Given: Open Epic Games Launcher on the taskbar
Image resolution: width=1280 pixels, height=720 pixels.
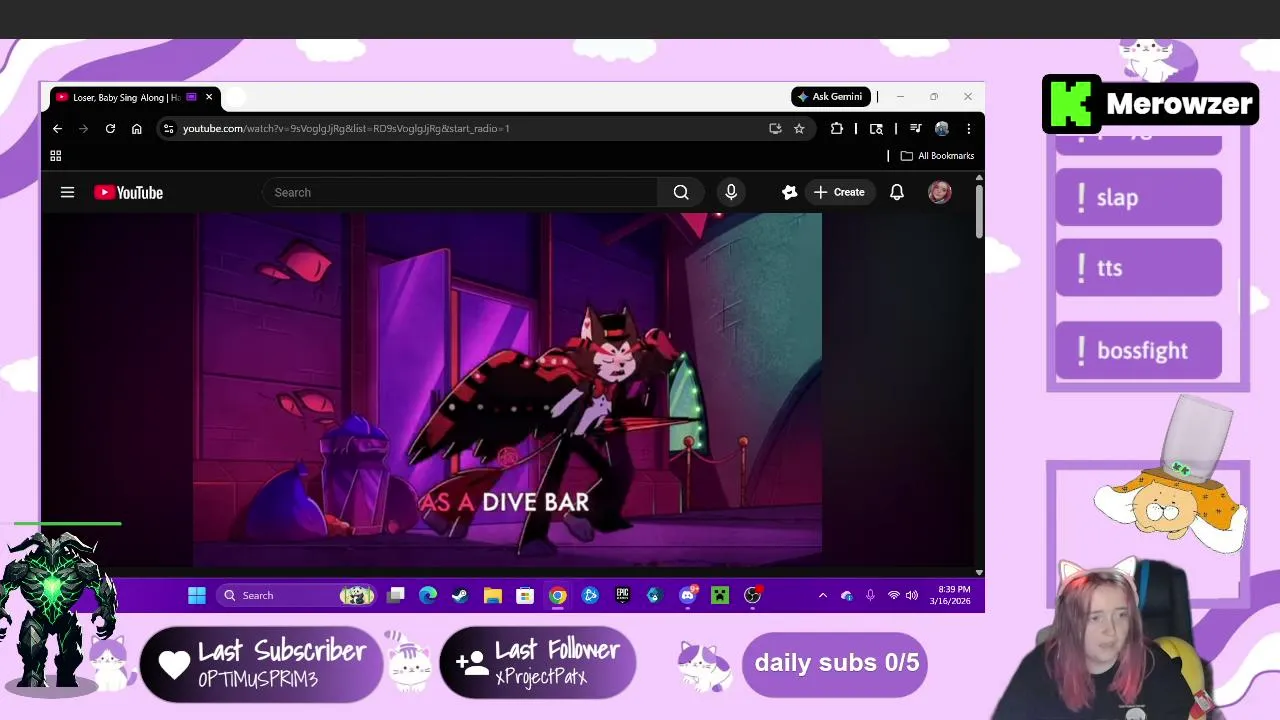Looking at the screenshot, I should click(x=622, y=596).
